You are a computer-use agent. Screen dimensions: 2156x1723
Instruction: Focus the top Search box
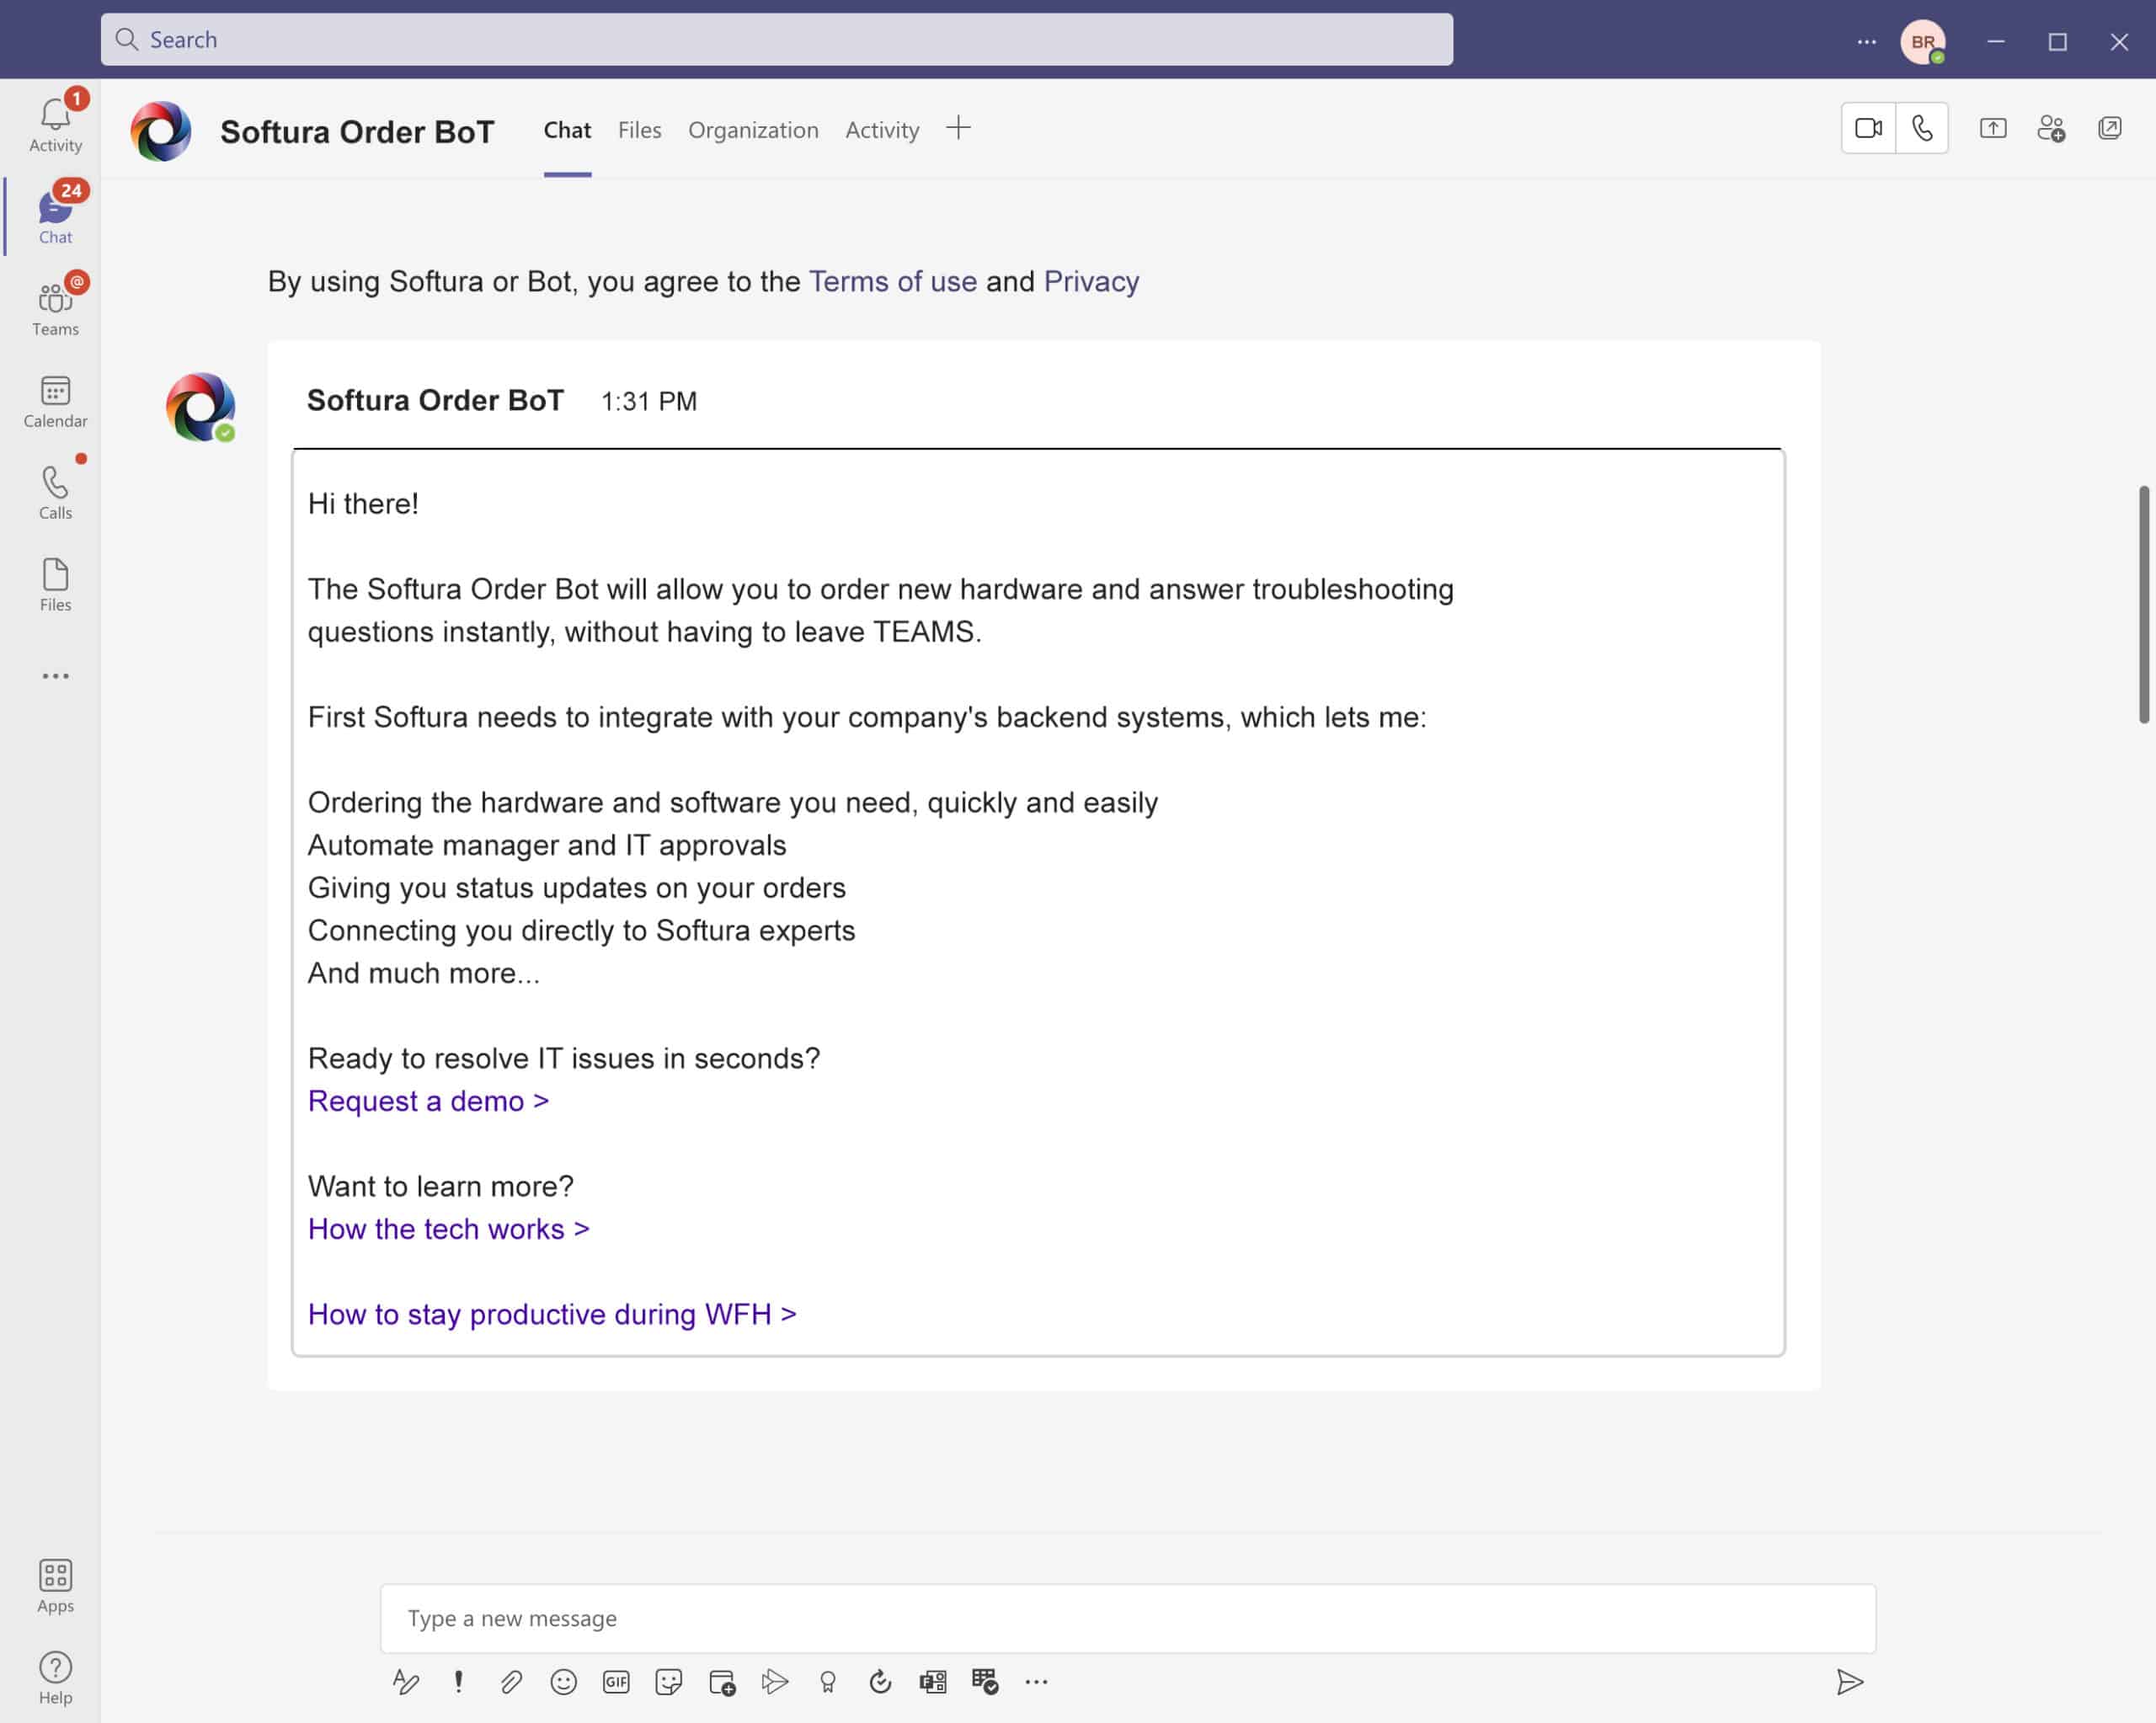(776, 40)
